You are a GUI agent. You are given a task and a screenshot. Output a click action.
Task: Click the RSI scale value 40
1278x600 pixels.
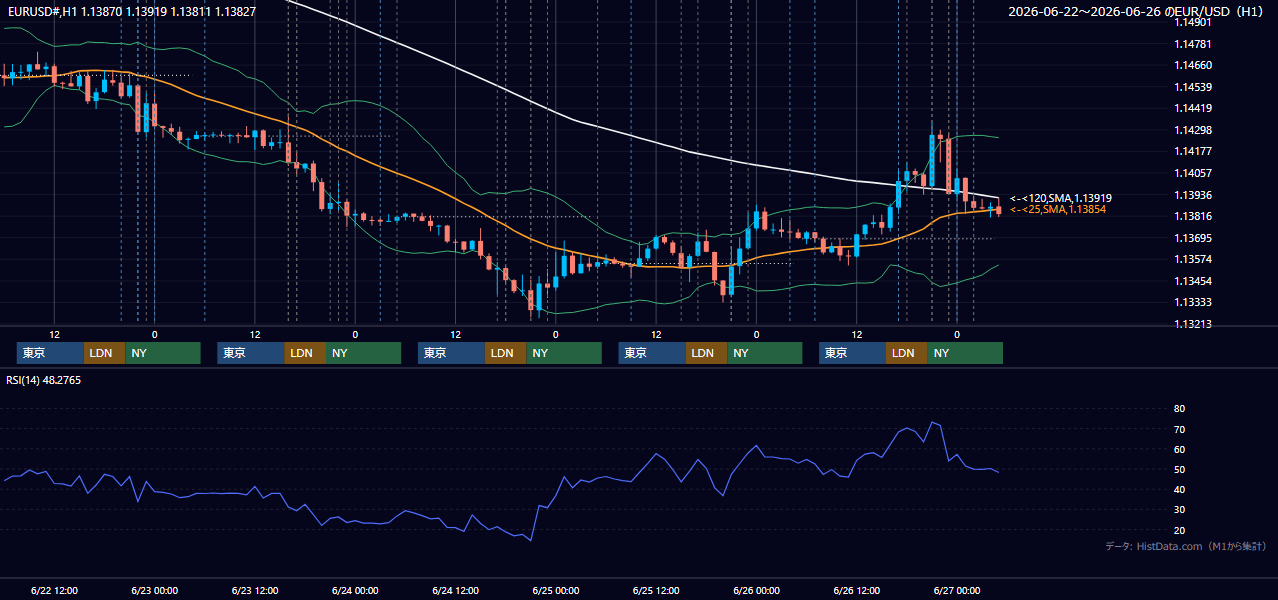[x=1180, y=489]
